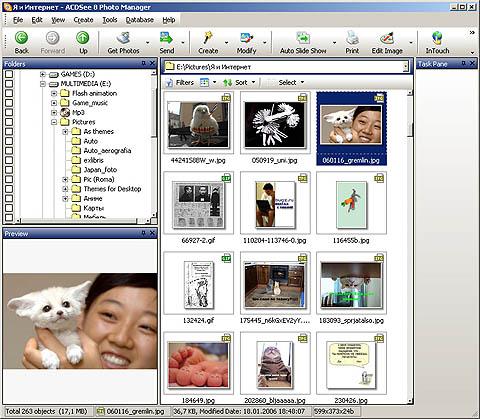This screenshot has height=419, width=480.
Task: Go up one folder with Up icon
Action: tap(83, 38)
